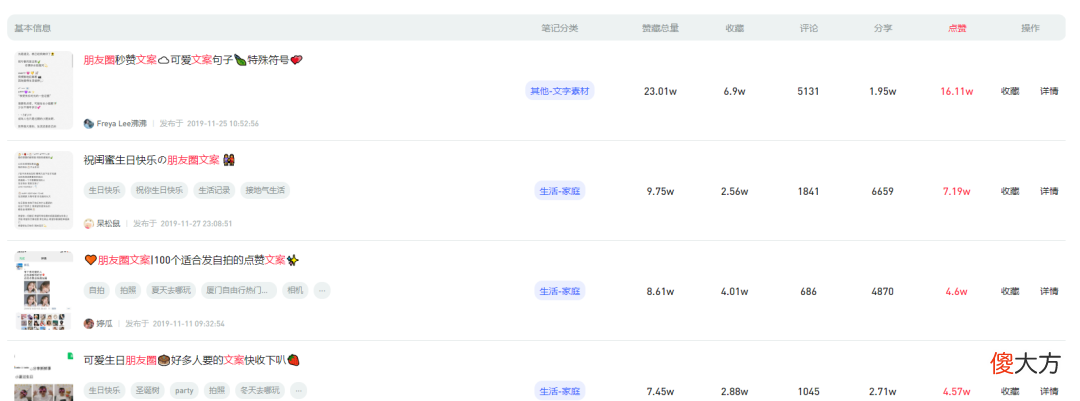This screenshot has width=1080, height=401.
Task: Click 婷瓜 author avatar
Action: [x=88, y=323]
